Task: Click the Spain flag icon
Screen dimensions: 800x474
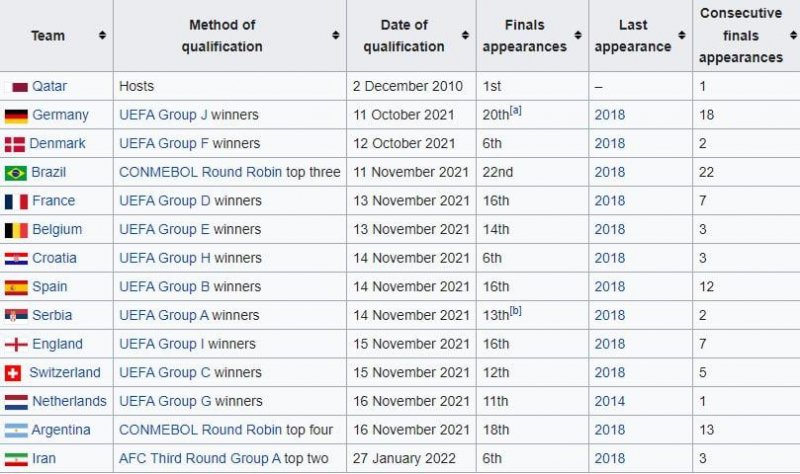Action: point(17,287)
